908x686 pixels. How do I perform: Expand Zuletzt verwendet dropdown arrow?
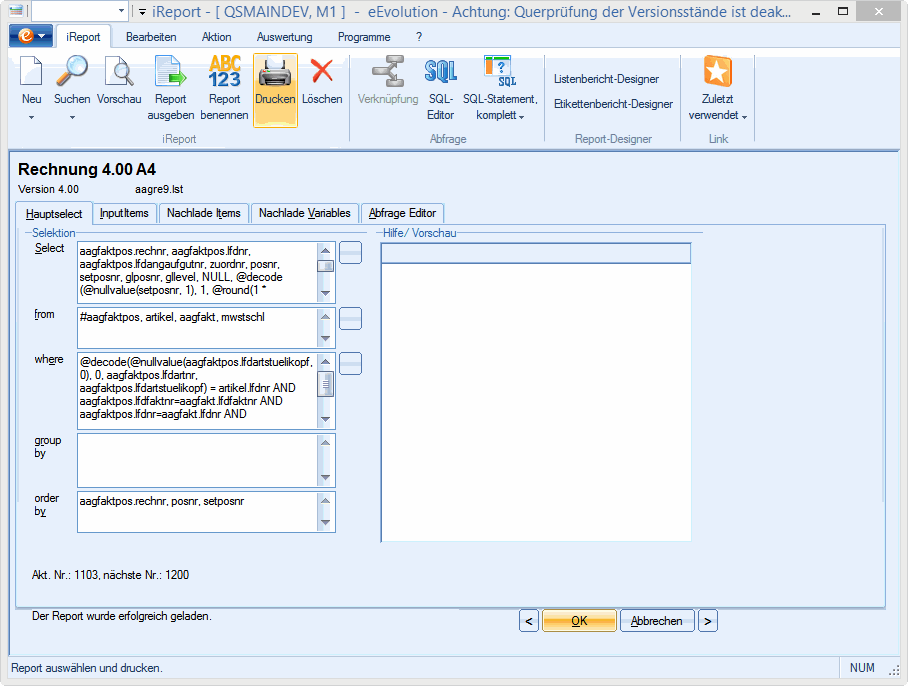(744, 117)
